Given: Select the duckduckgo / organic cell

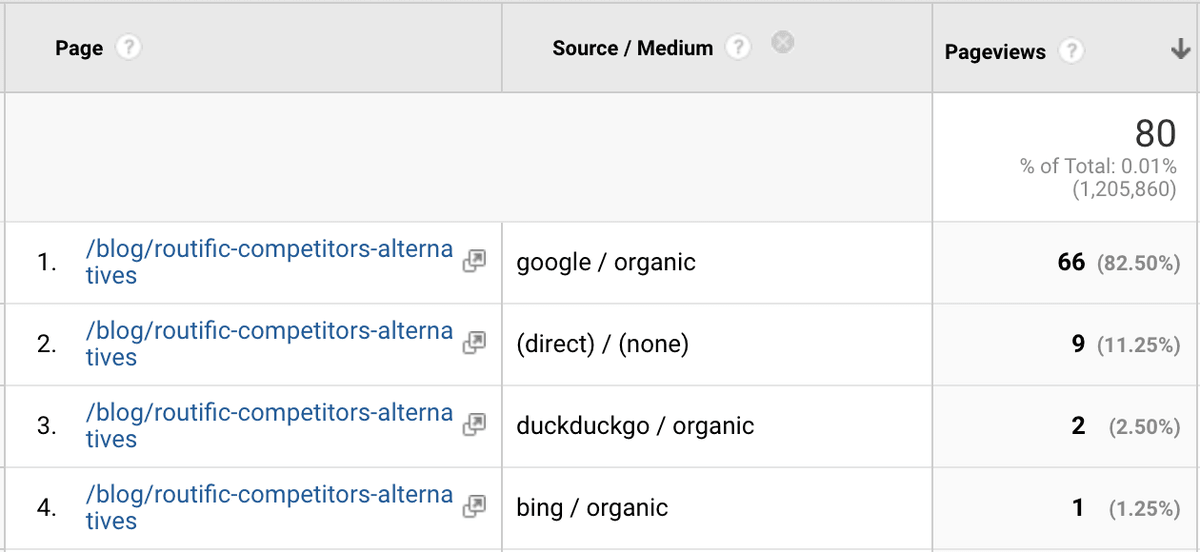Looking at the screenshot, I should [x=717, y=427].
